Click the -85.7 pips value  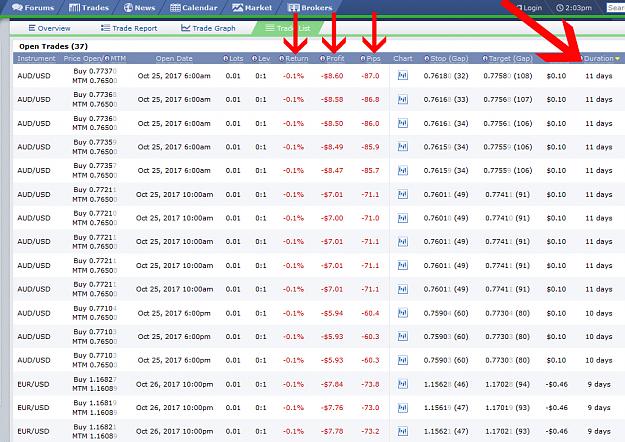[370, 171]
